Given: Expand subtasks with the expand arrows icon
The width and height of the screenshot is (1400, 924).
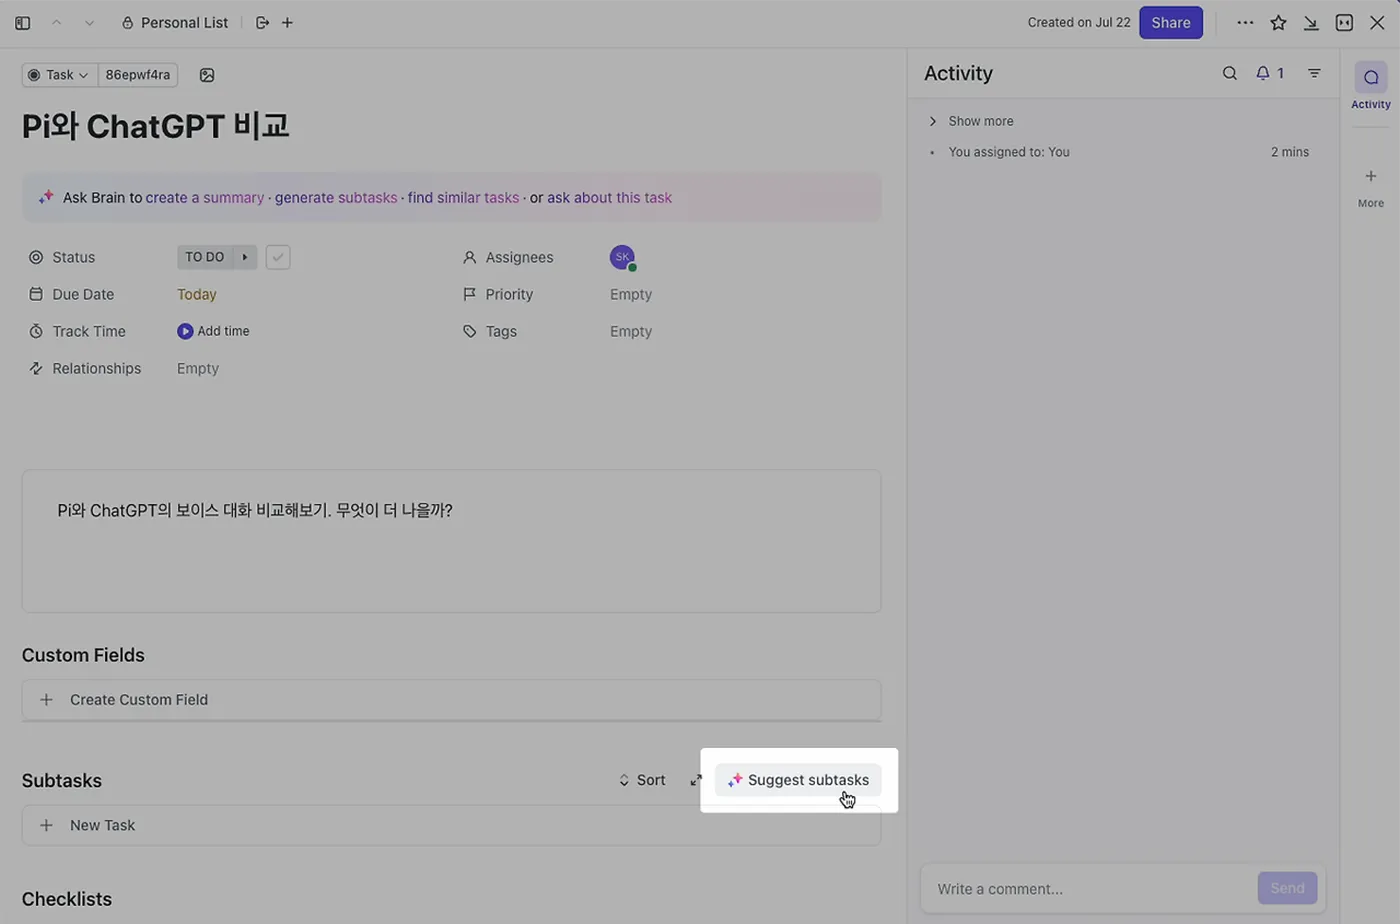Looking at the screenshot, I should (x=696, y=780).
